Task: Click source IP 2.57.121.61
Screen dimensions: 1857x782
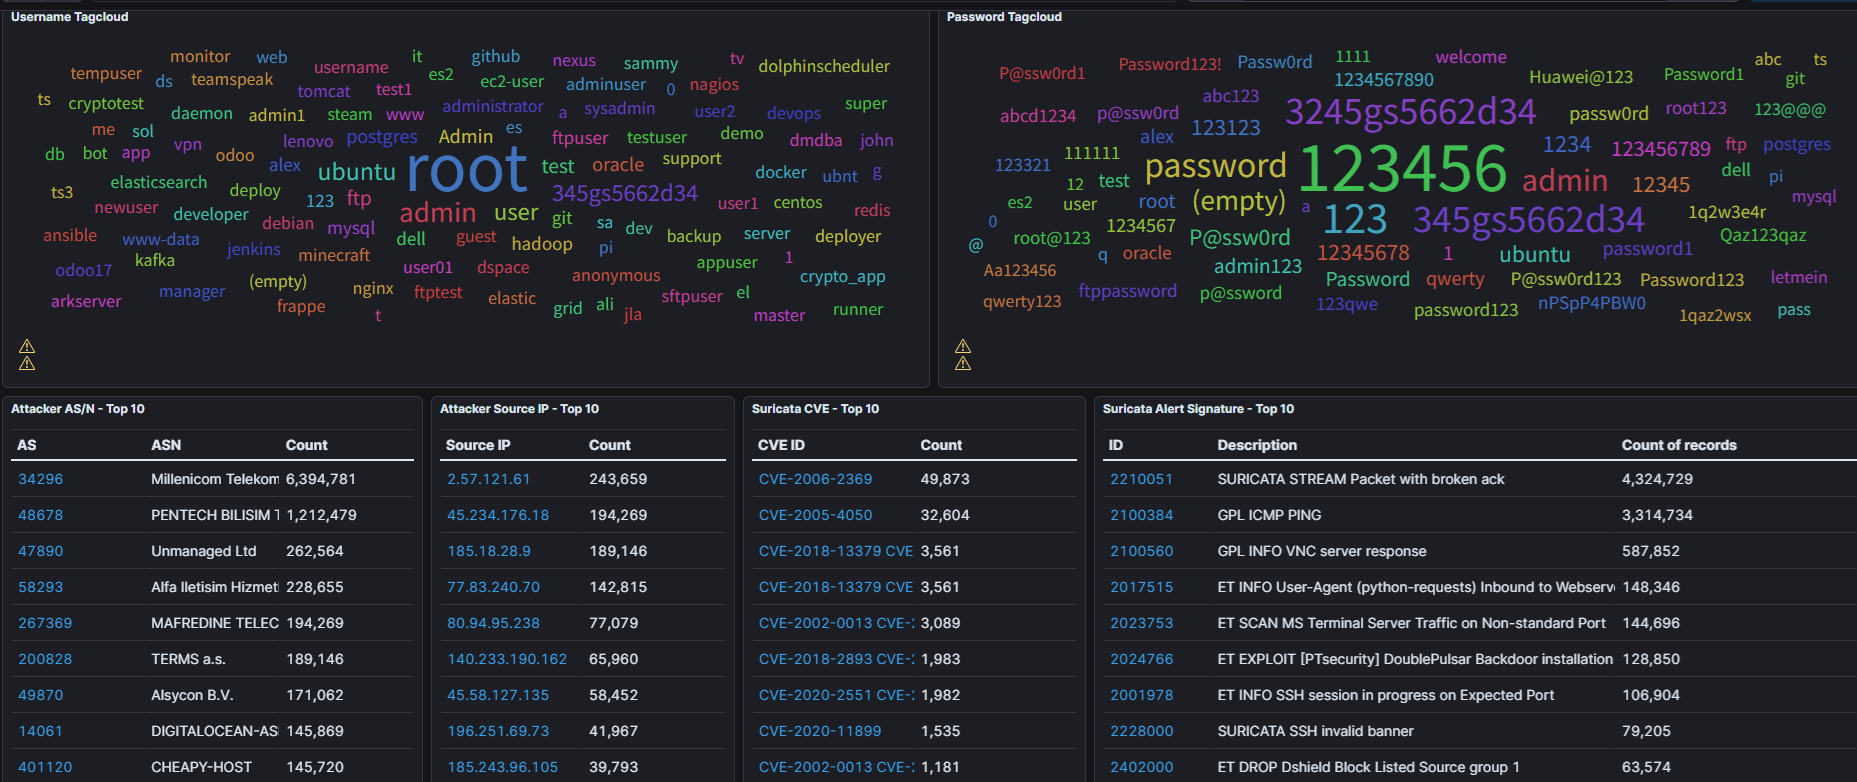Action: click(x=488, y=479)
